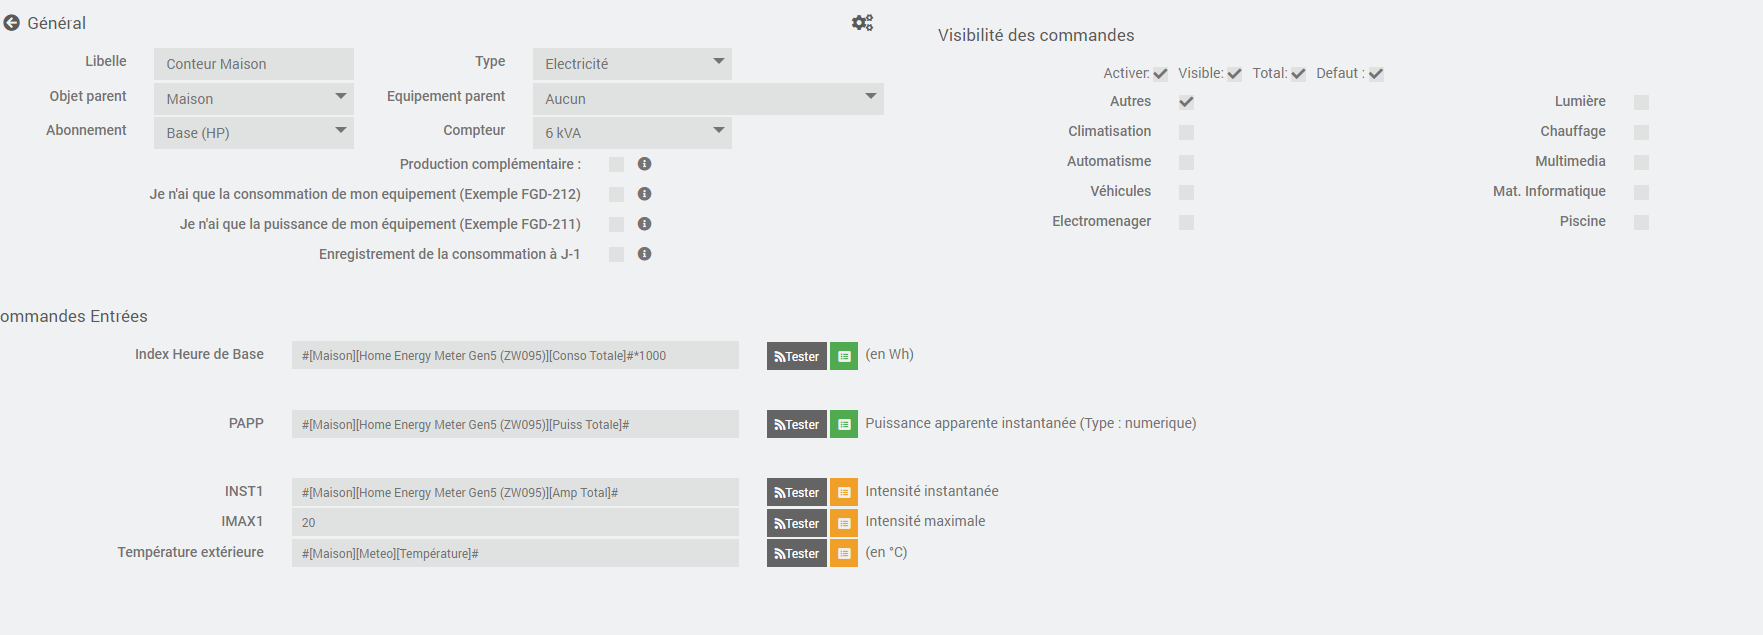Click info icon next to FGD-212 consumption option
The image size is (1763, 635).
point(645,194)
